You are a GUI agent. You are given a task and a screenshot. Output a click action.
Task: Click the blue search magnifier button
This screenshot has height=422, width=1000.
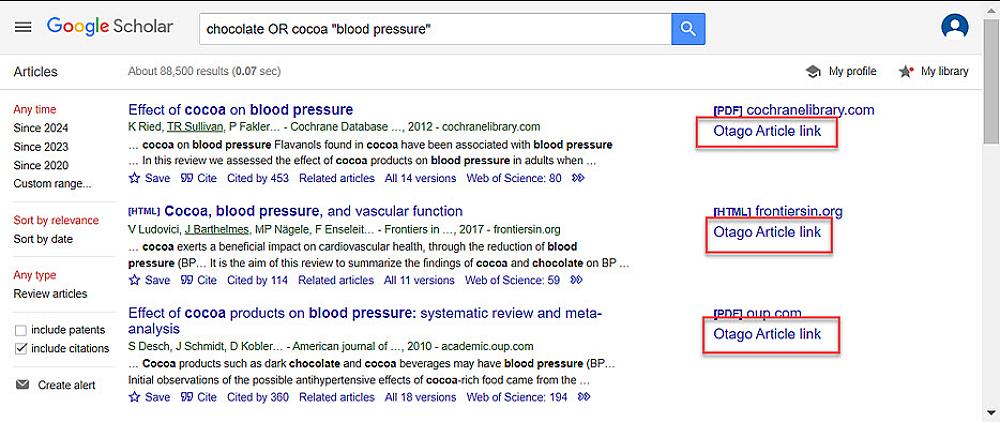click(688, 29)
